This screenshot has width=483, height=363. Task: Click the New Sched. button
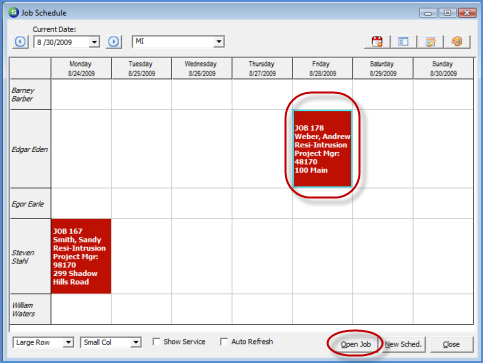(403, 344)
